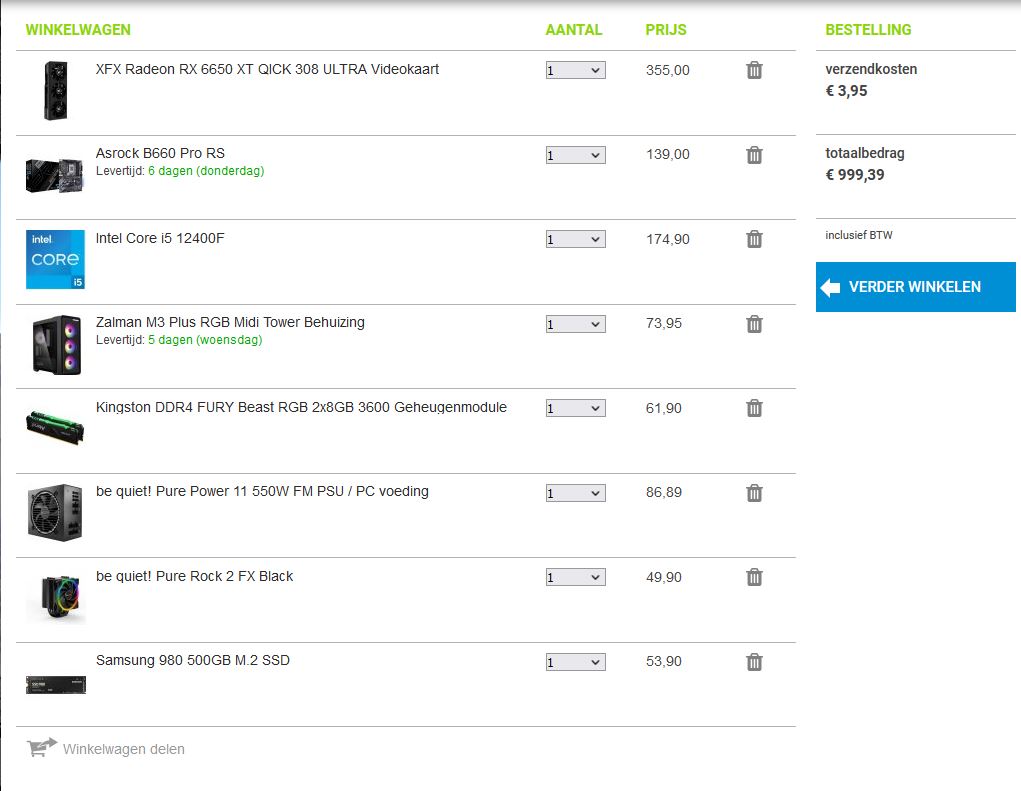
Task: Open the Samsung 980 500GB M.2 SSD link
Action: point(193,660)
